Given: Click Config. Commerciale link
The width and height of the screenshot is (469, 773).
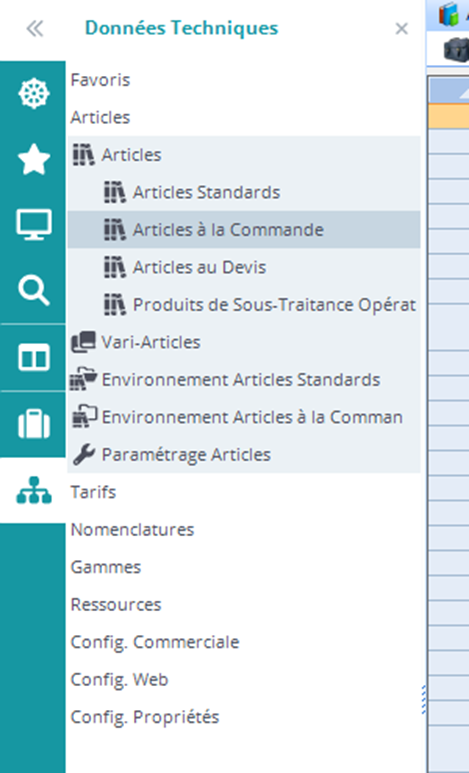Looking at the screenshot, I should pyautogui.click(x=155, y=642).
